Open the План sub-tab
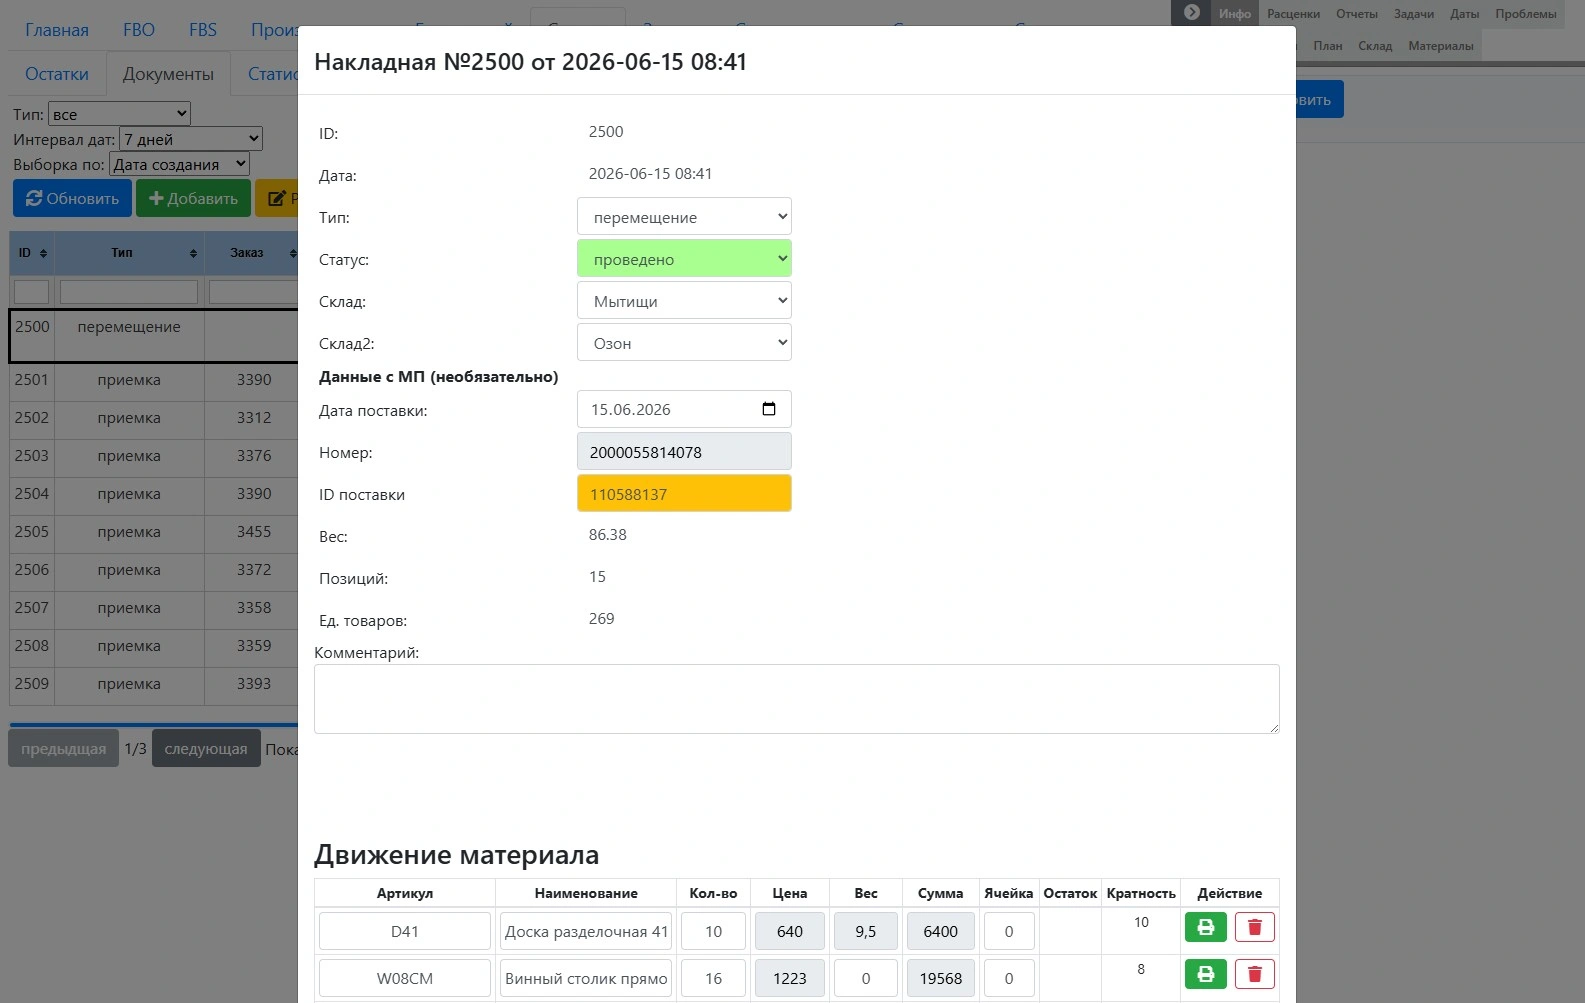The image size is (1585, 1003). (x=1328, y=46)
